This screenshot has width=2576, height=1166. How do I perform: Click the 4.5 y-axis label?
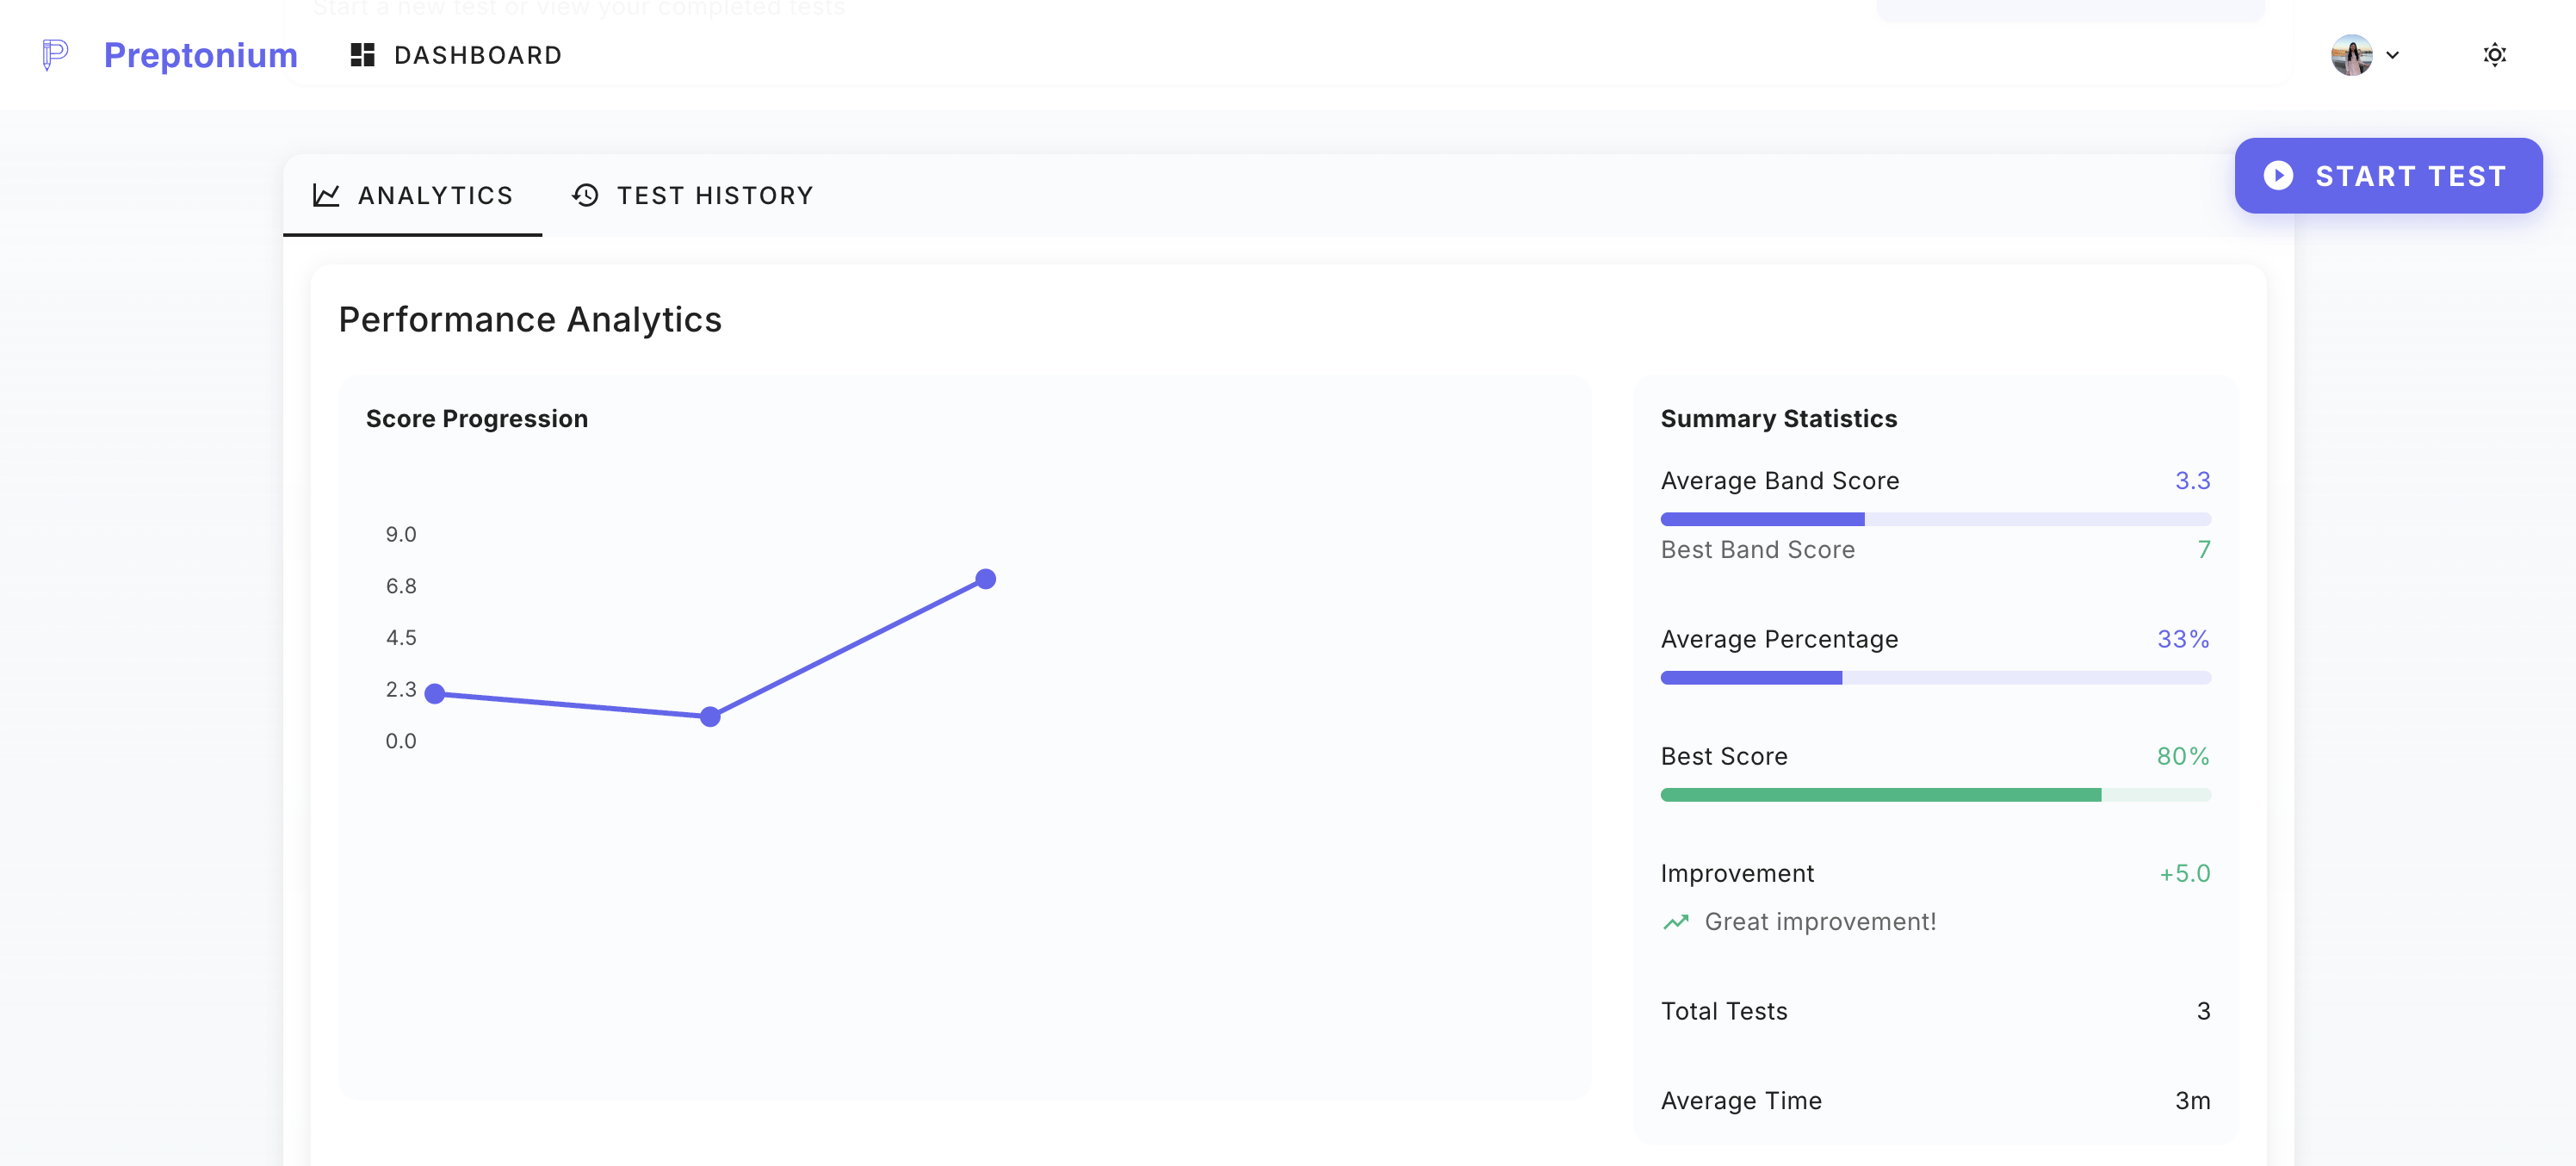pos(401,638)
